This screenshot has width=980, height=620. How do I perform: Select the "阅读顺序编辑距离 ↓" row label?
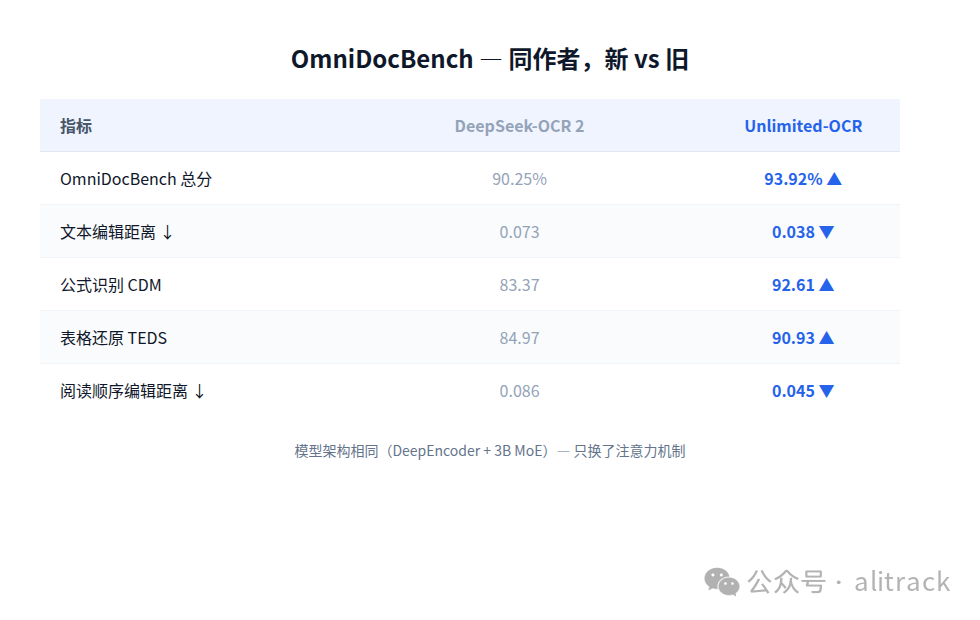coord(132,391)
